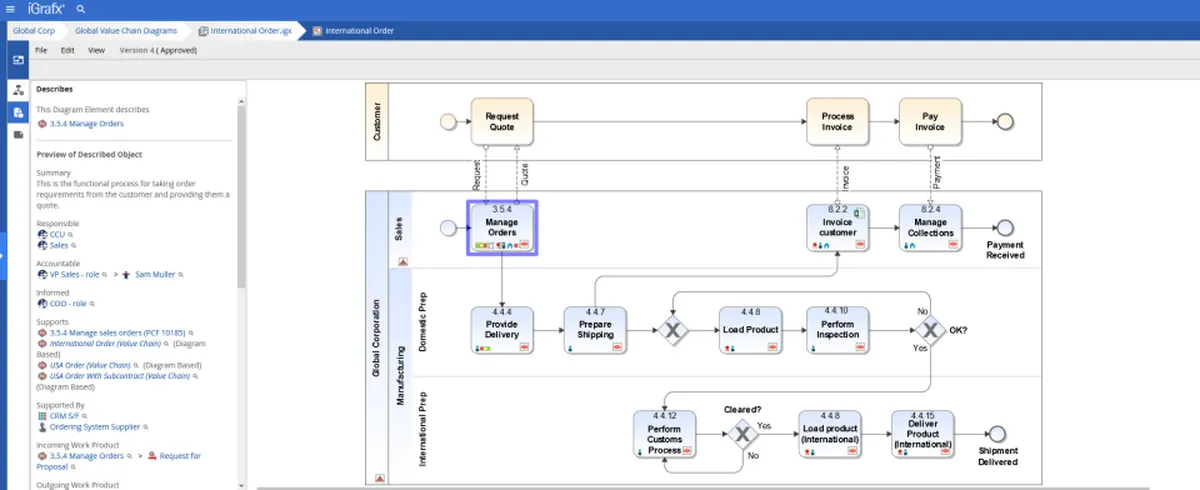Expand the collapsed left edge panel arrow
Screen dimensions: 1200x490
click(3, 258)
